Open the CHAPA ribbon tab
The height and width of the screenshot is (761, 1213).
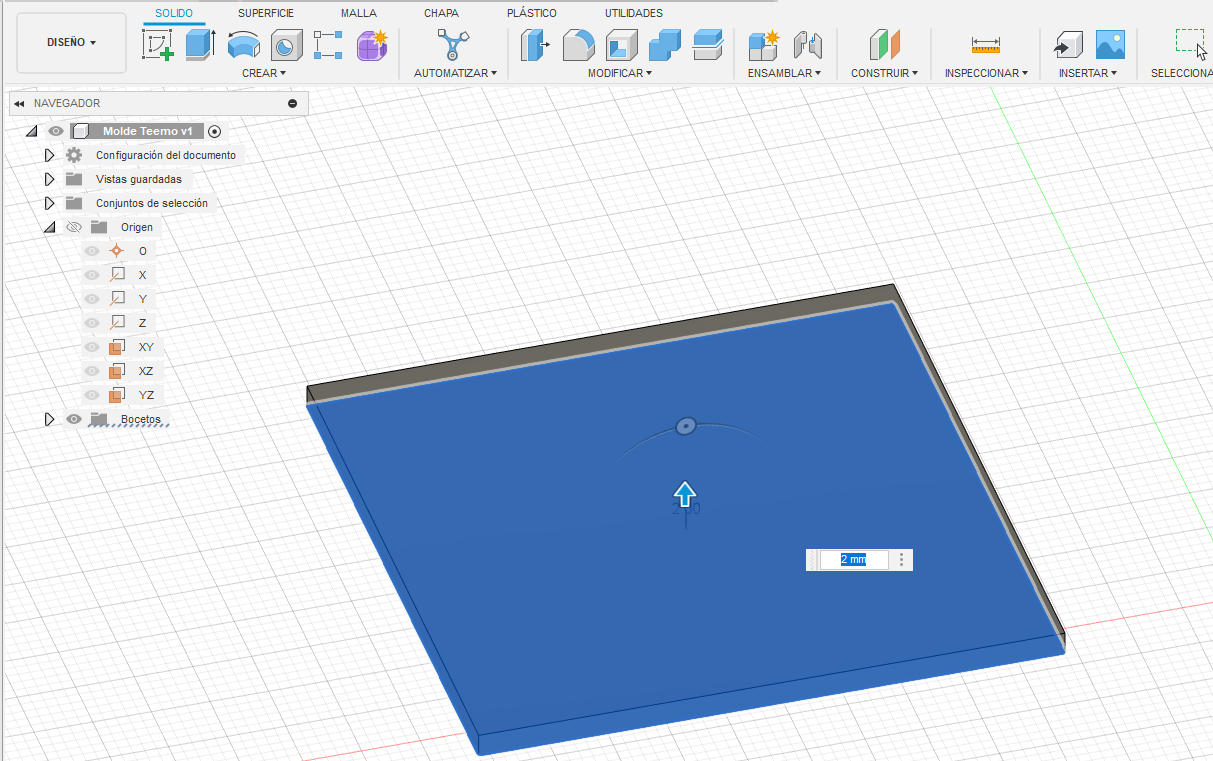(440, 13)
